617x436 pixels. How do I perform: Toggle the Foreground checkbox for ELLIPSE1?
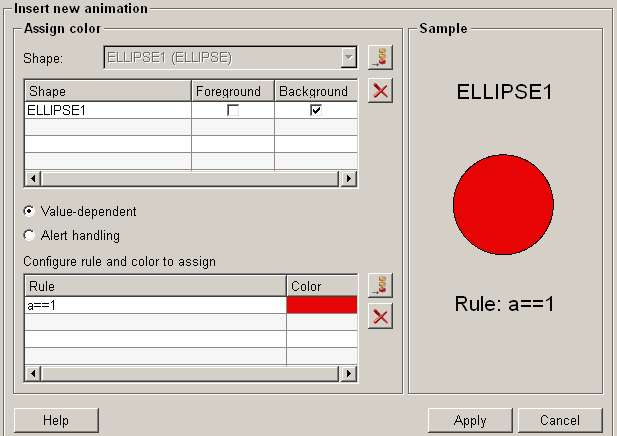coord(233,110)
